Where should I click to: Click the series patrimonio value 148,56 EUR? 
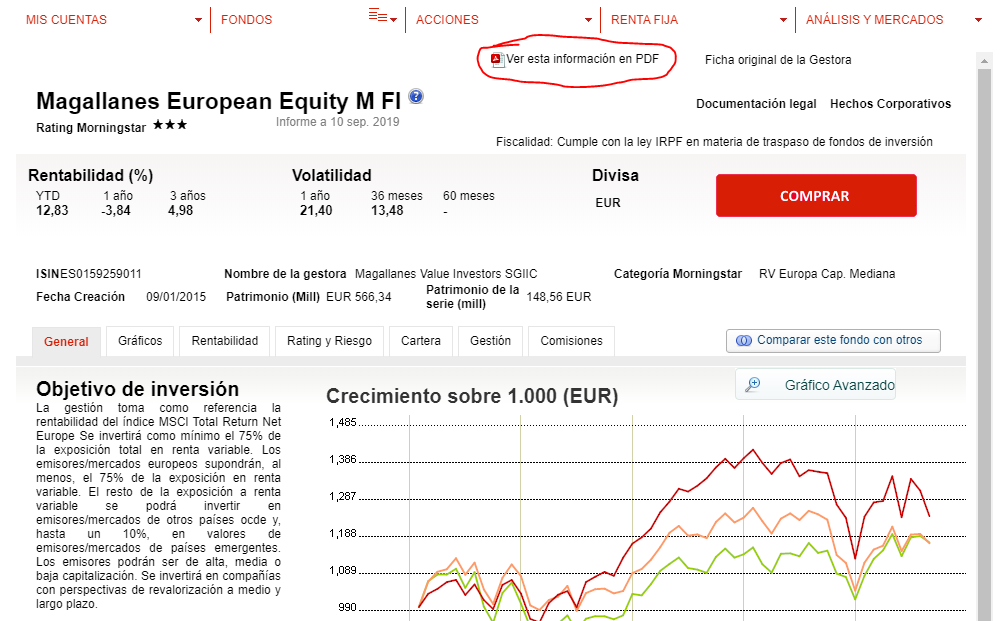[559, 297]
